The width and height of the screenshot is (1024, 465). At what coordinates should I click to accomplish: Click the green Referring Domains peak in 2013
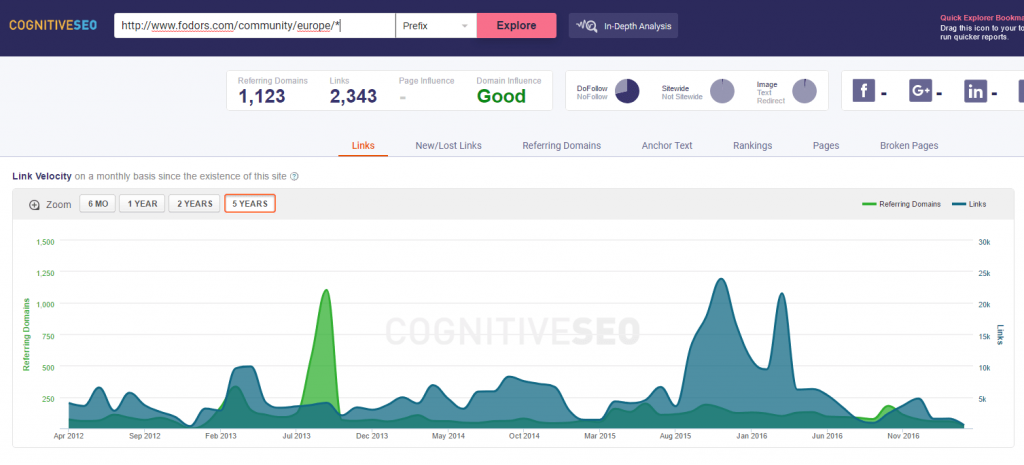tap(325, 292)
